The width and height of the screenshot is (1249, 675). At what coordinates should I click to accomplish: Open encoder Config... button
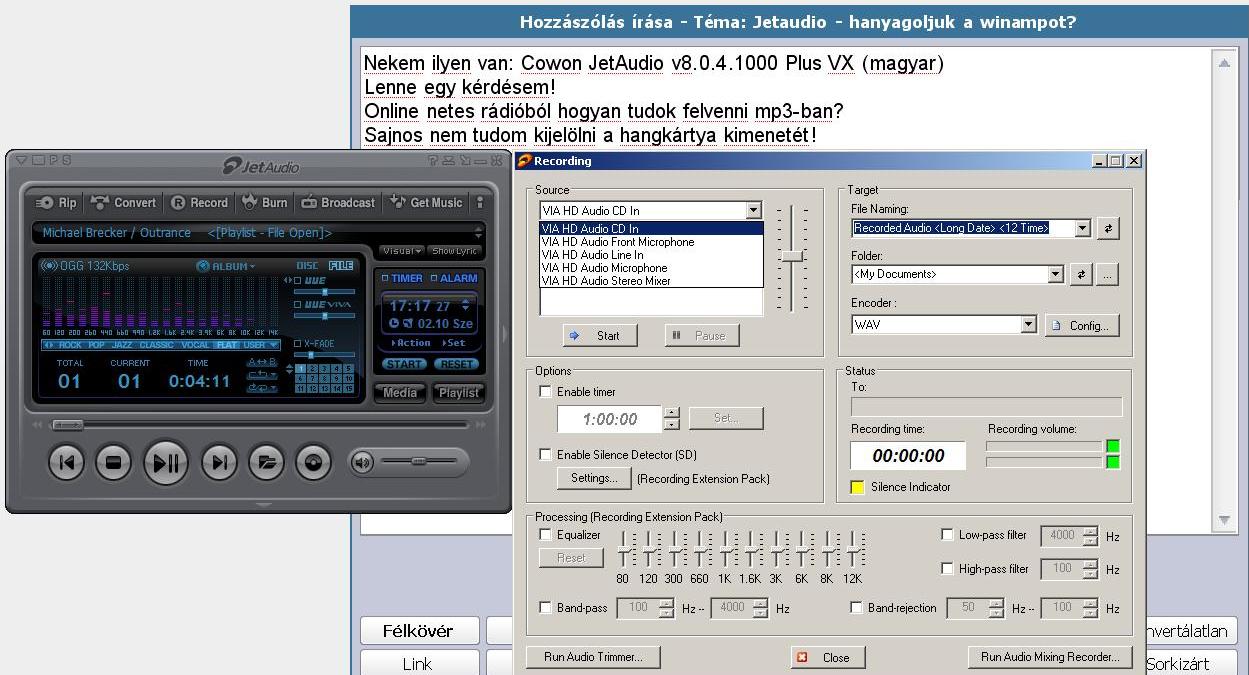click(x=1082, y=325)
